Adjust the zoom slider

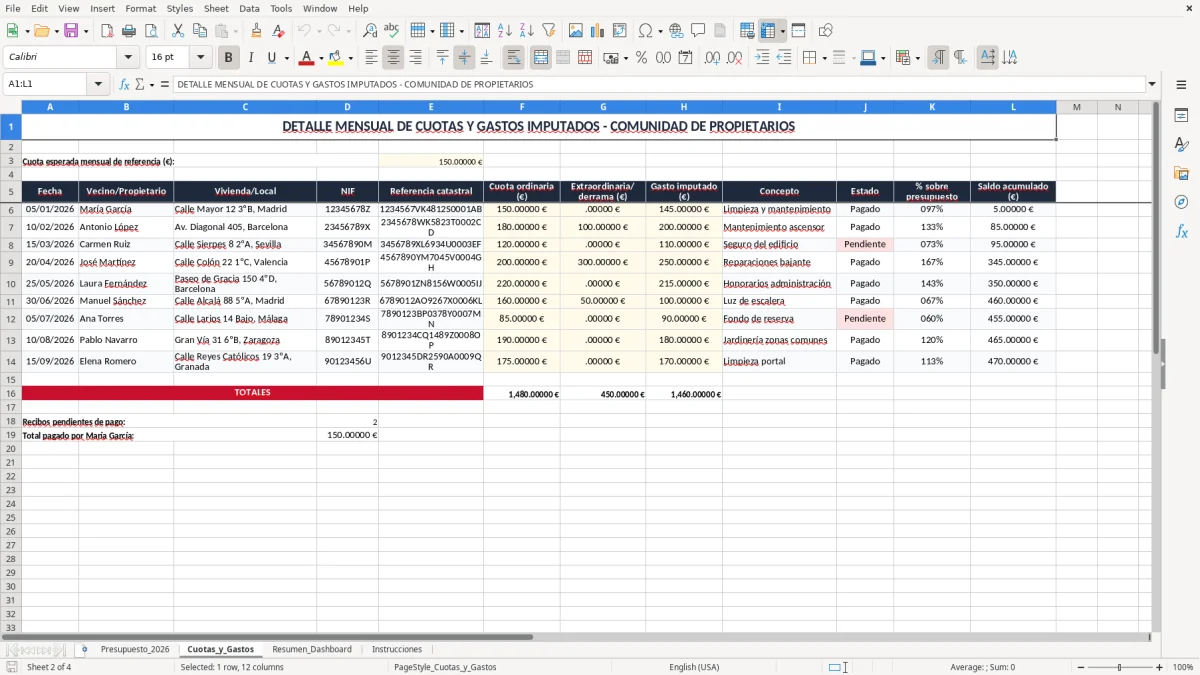click(x=1119, y=667)
